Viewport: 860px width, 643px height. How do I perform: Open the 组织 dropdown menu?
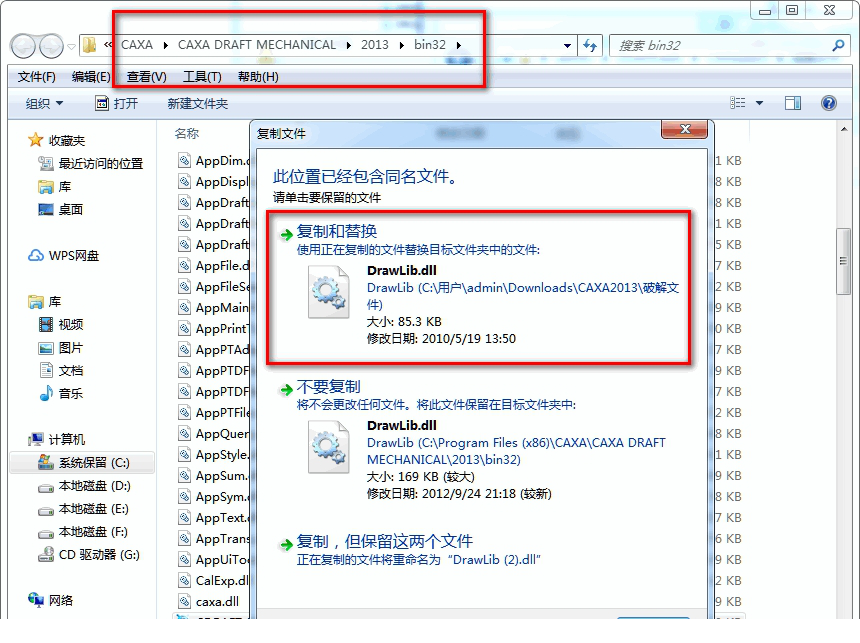[41, 103]
